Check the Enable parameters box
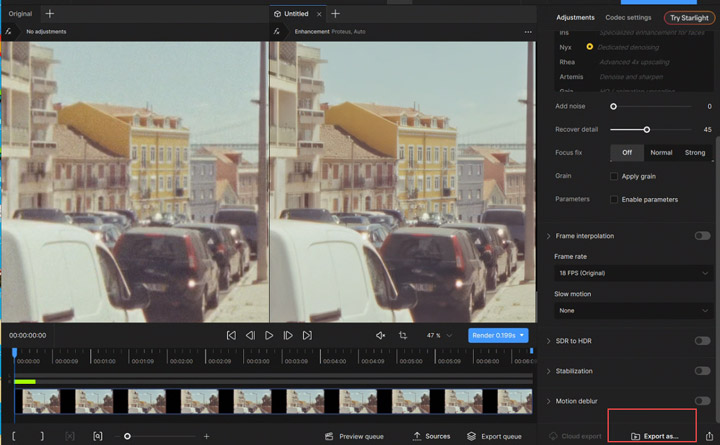720x445 pixels. pyautogui.click(x=614, y=199)
